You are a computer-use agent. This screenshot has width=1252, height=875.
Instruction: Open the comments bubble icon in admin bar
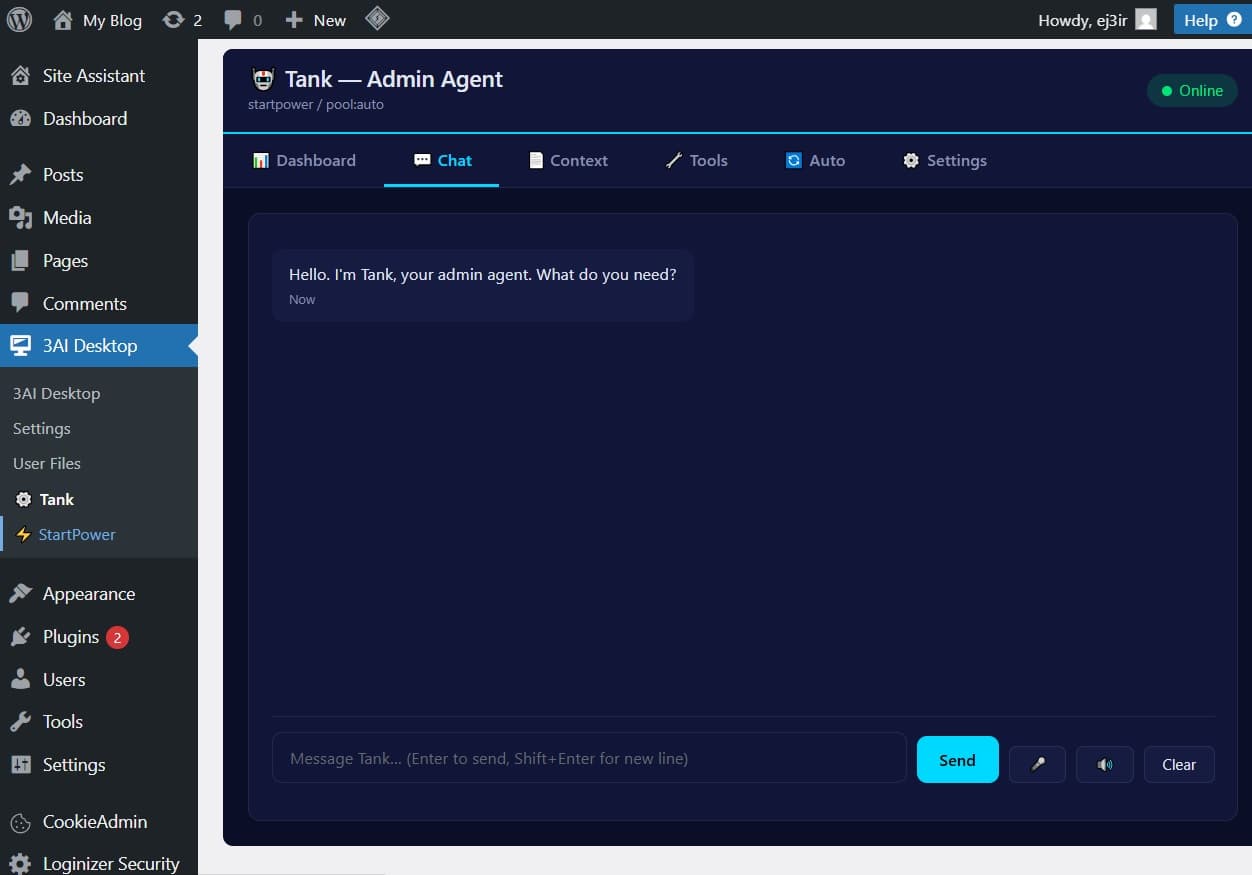(x=243, y=20)
